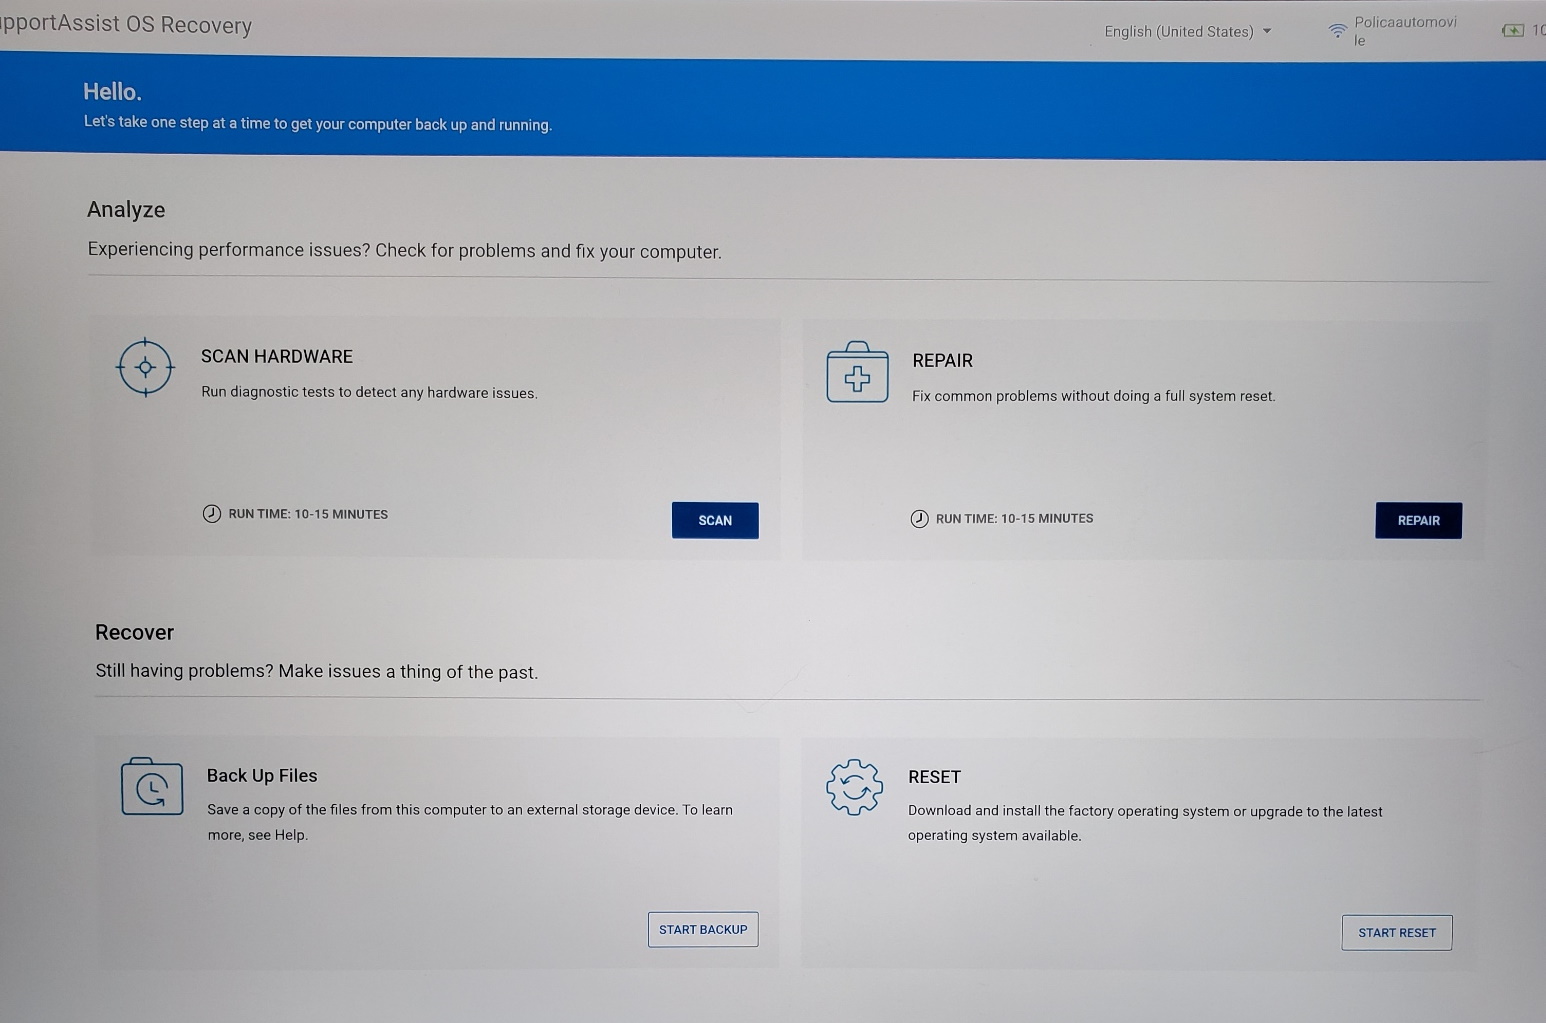Click the SupportAssist OS Recovery title

(x=126, y=25)
